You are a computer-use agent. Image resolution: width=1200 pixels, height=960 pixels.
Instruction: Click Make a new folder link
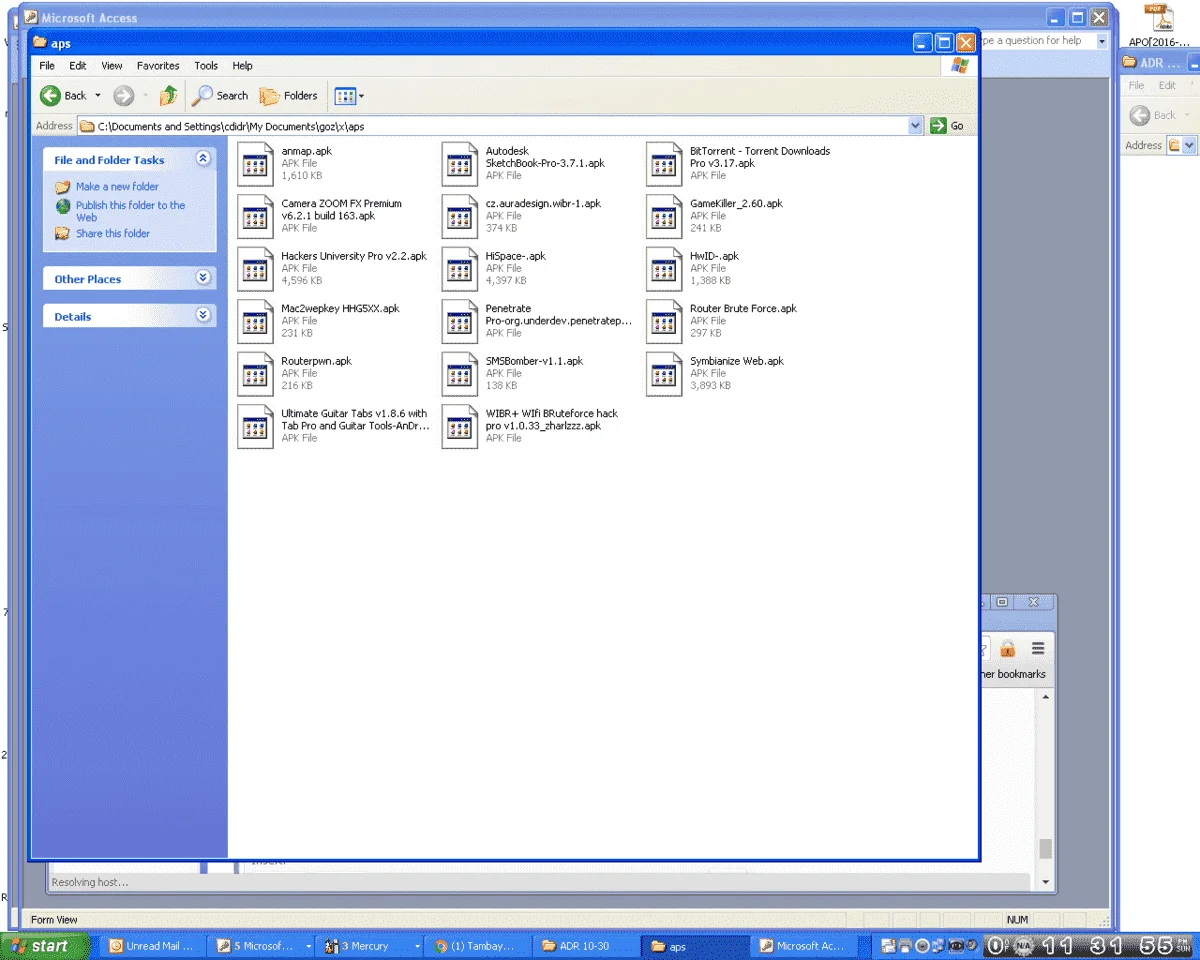(x=117, y=187)
